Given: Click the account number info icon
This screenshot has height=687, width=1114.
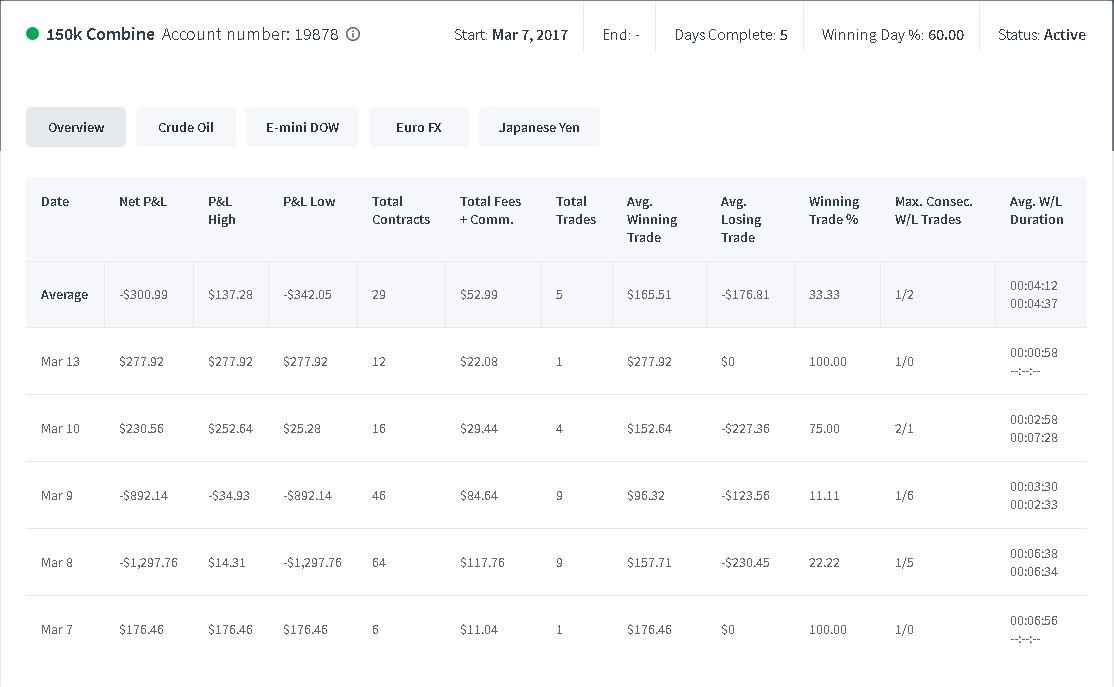Looking at the screenshot, I should [353, 34].
